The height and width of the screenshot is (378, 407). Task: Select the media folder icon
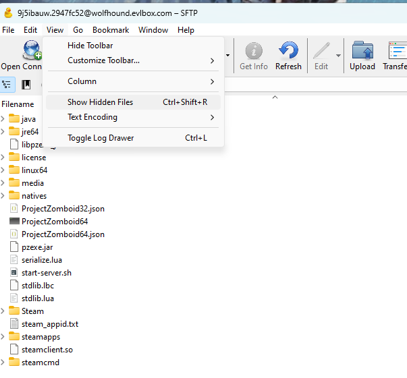[x=14, y=183]
